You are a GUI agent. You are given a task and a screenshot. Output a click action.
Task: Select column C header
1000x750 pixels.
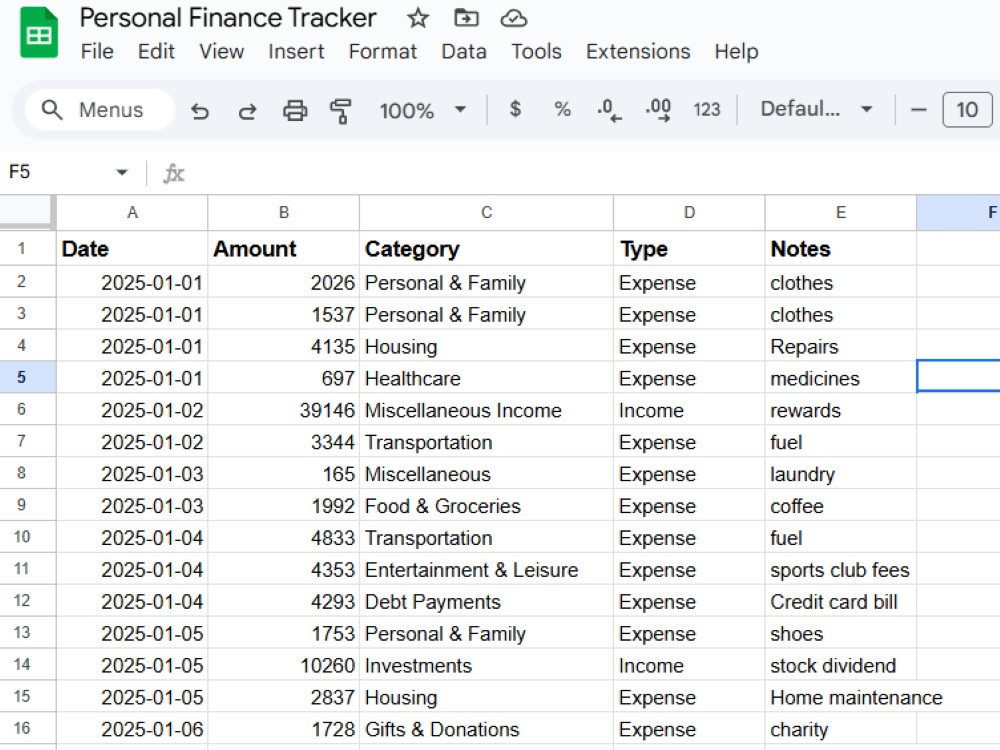coord(487,213)
